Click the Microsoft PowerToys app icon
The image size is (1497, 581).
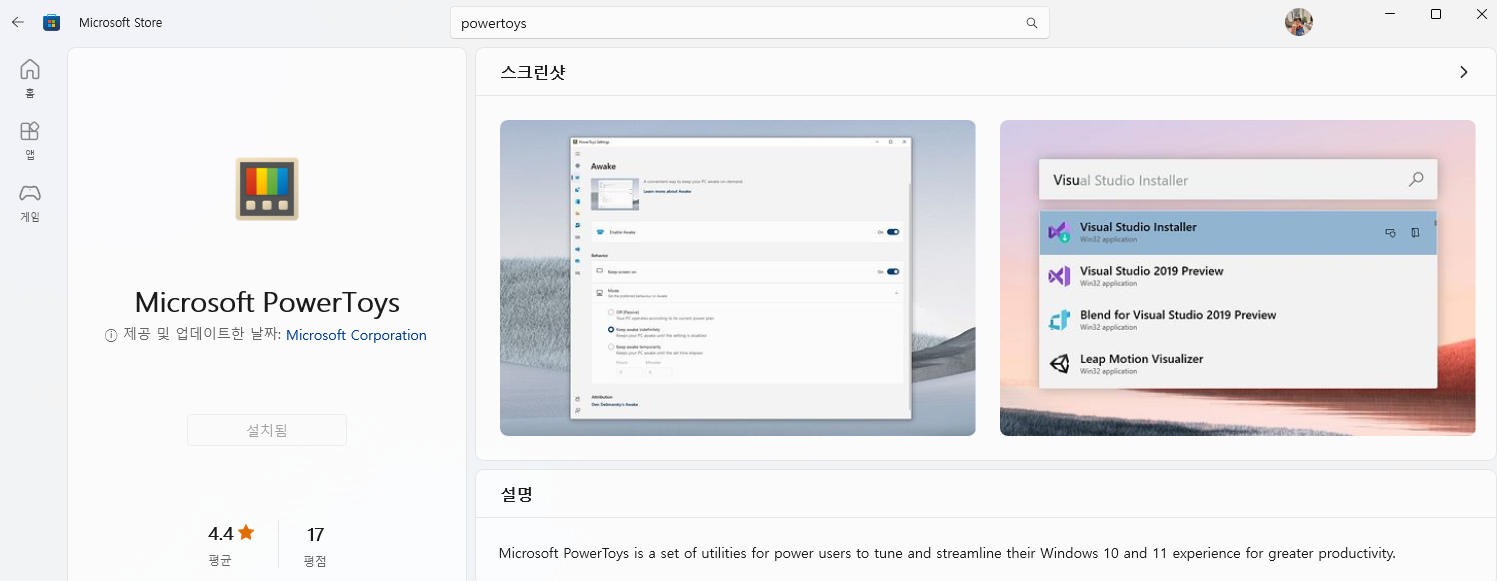pos(267,188)
